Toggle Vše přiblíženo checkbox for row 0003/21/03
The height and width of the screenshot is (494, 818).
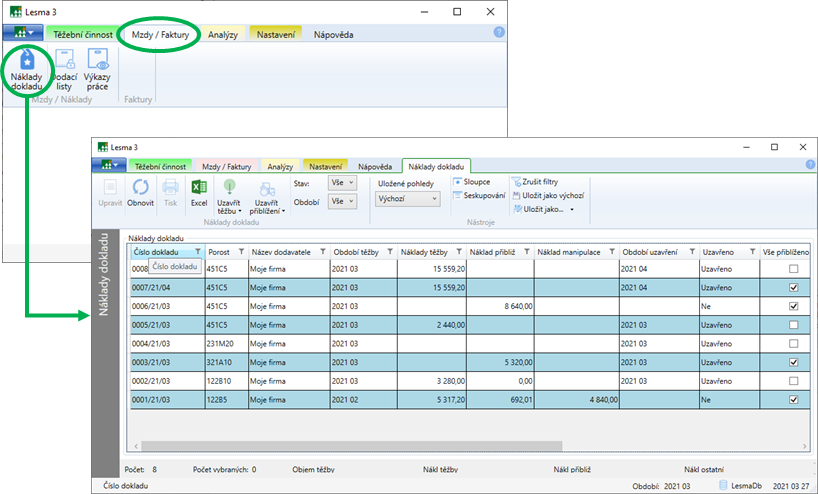point(793,362)
